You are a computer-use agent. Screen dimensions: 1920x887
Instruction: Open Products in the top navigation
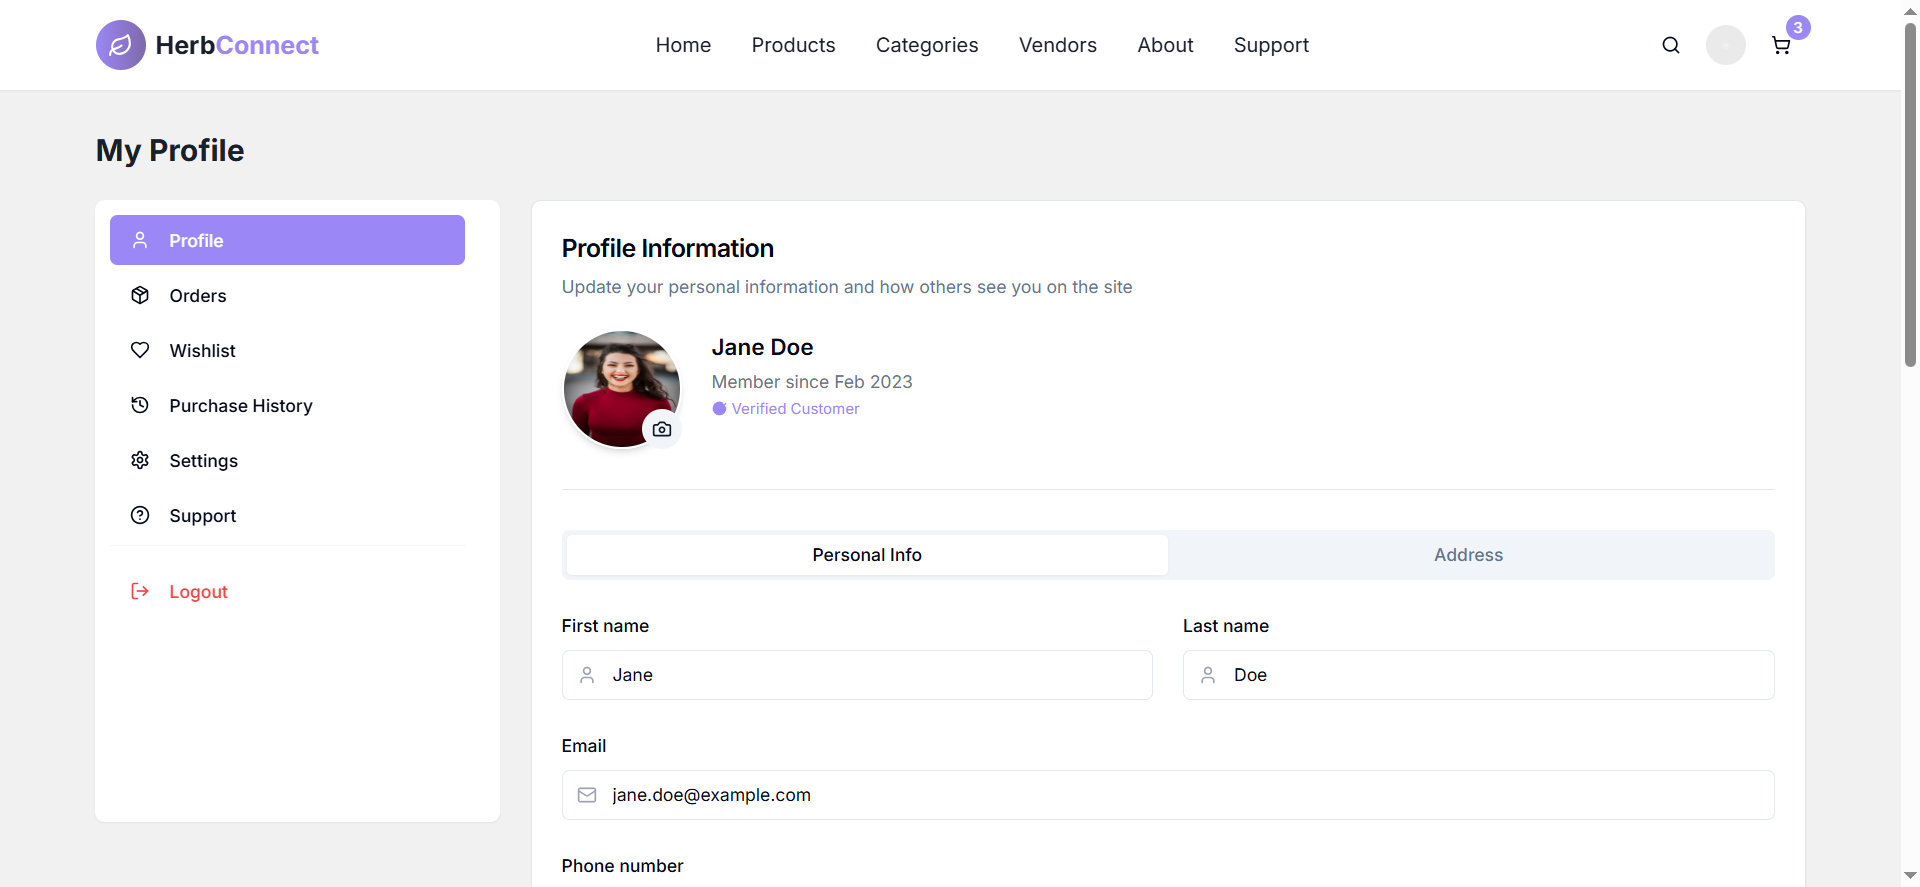(793, 45)
